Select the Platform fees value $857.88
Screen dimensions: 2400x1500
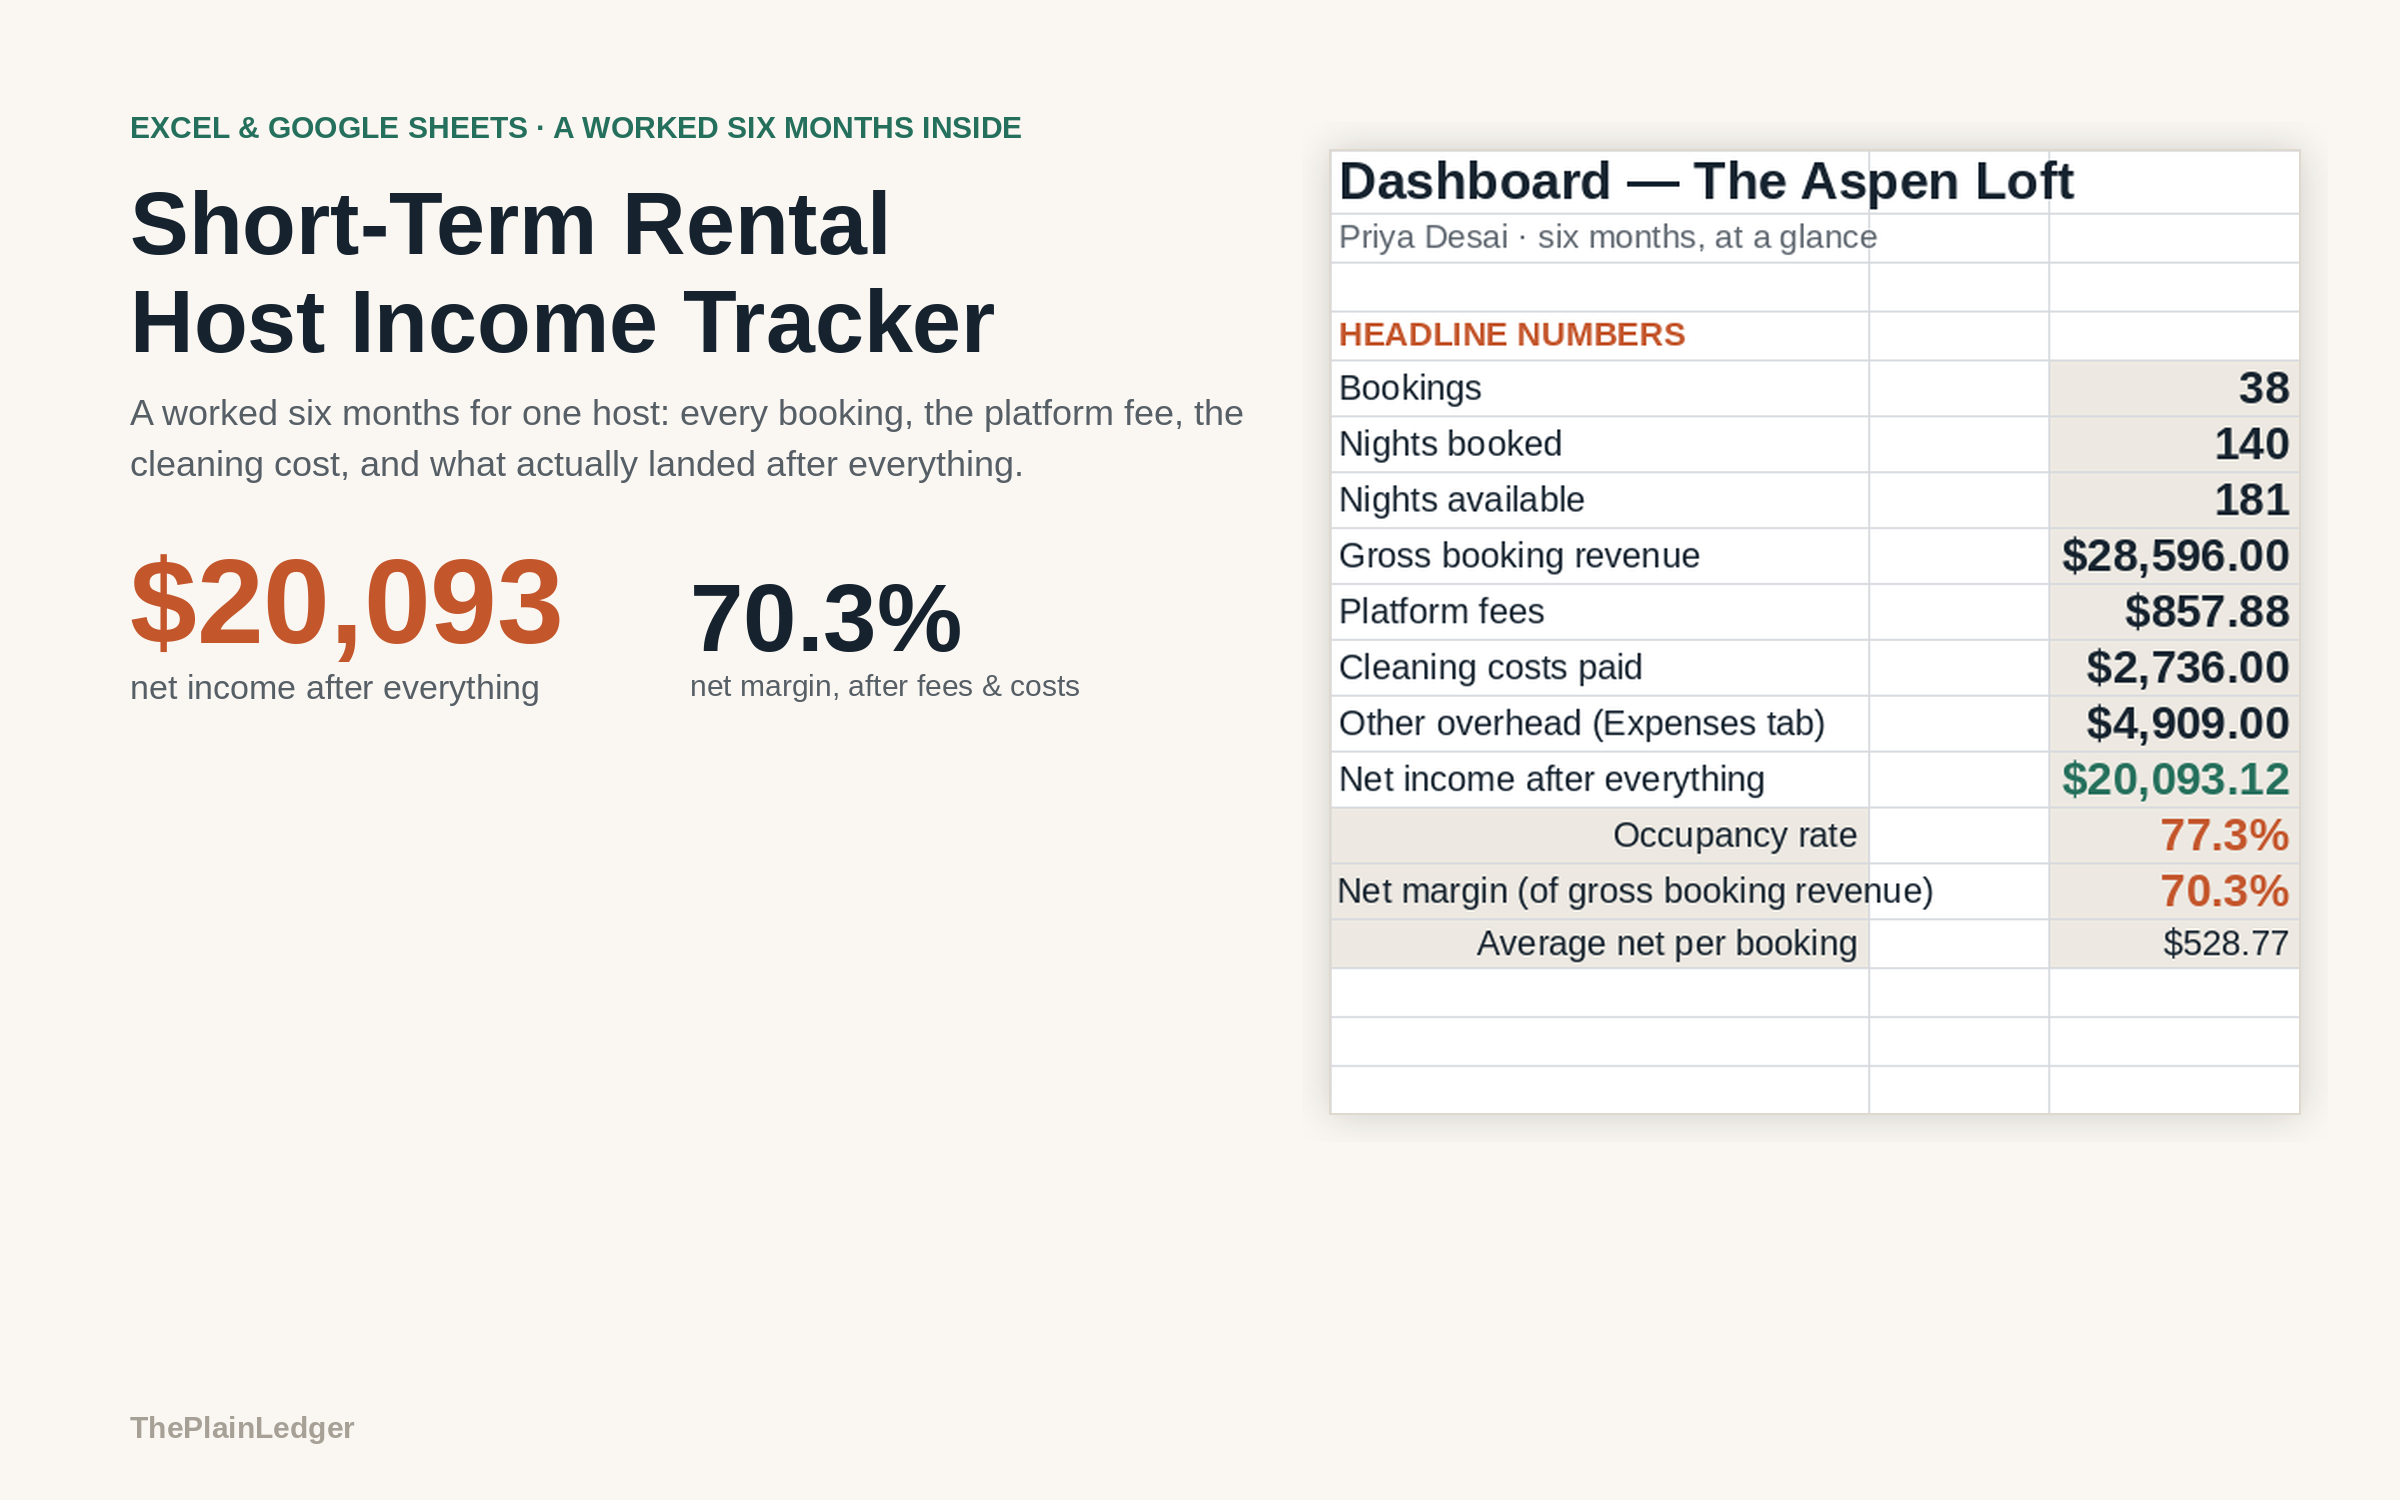(2174, 612)
